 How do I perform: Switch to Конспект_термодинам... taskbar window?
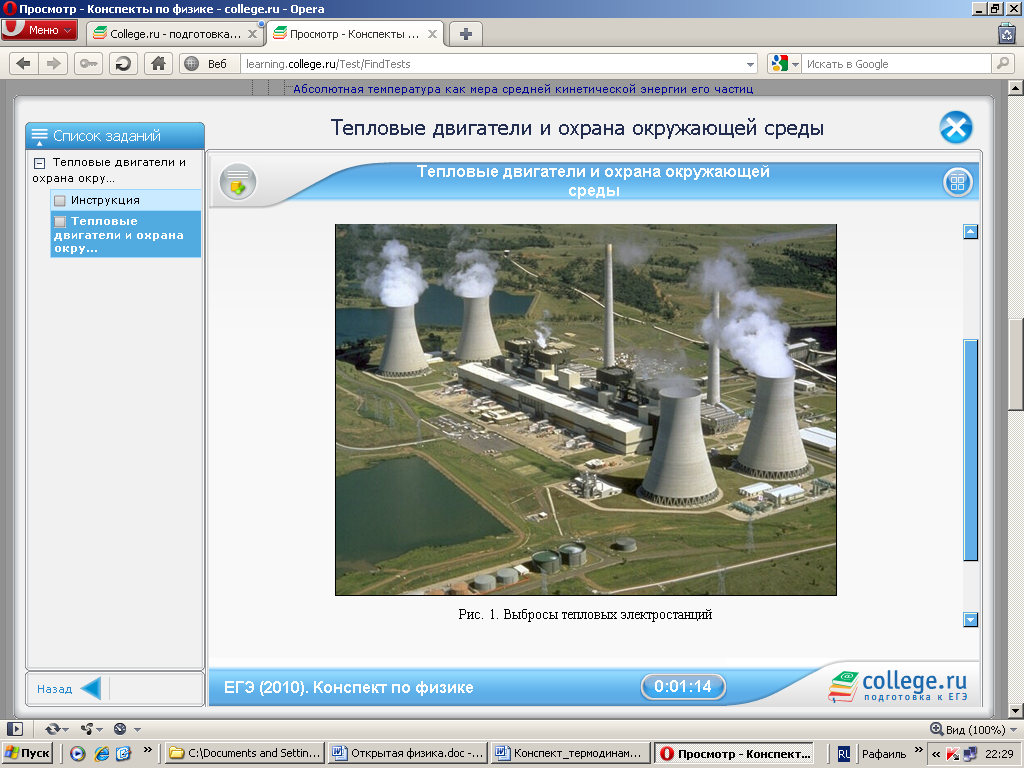click(571, 753)
